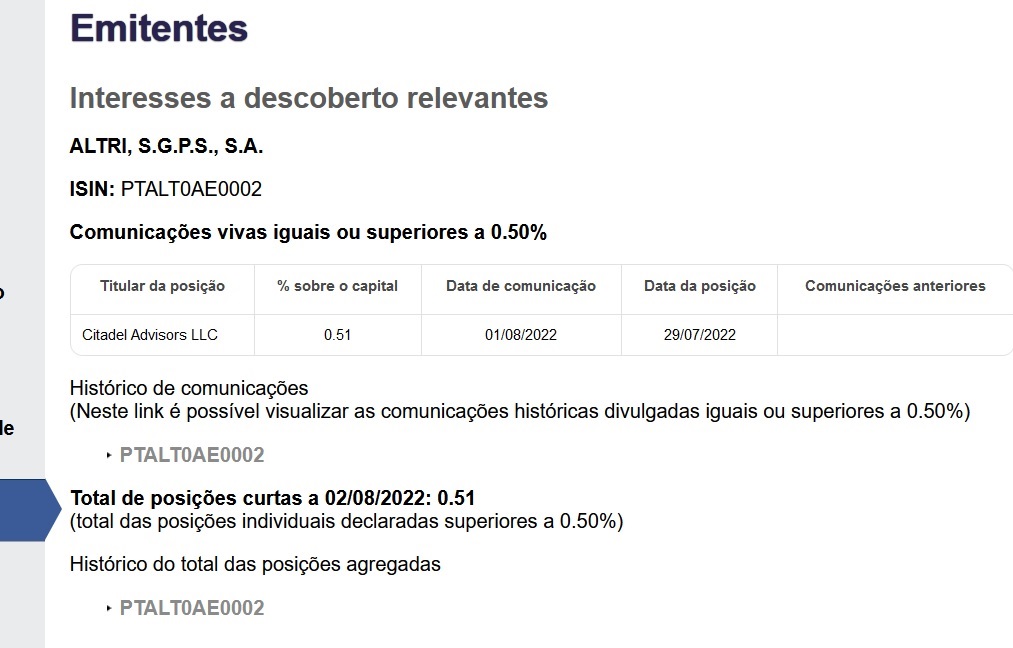Select the Citadel Advisors LLC table cell
This screenshot has height=648, width=1013.
pyautogui.click(x=150, y=335)
